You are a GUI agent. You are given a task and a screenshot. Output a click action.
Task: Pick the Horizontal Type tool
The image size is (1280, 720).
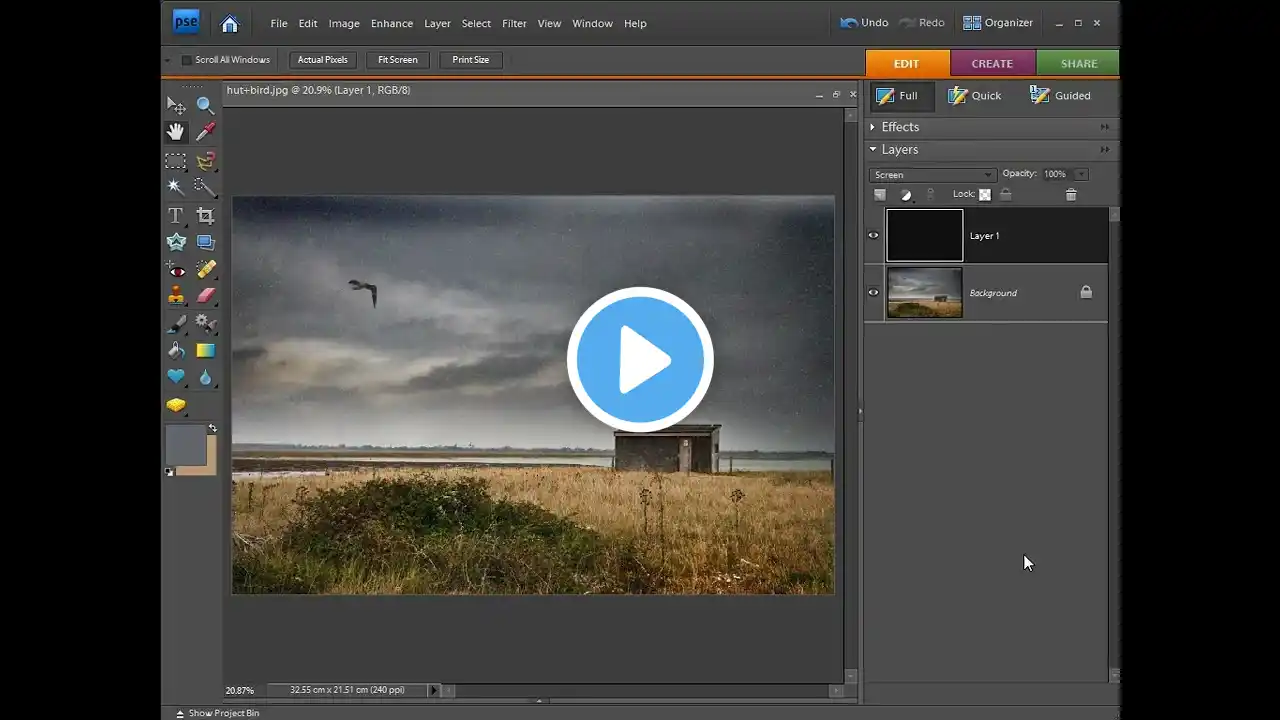pos(176,216)
